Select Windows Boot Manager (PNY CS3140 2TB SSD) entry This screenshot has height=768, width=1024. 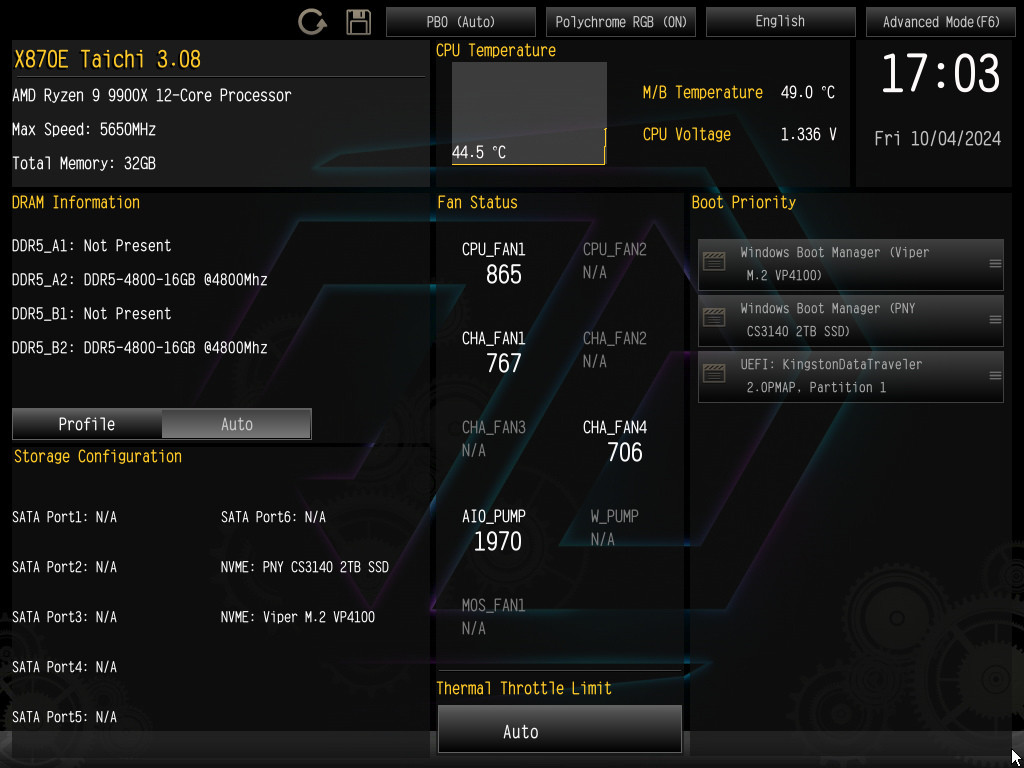[x=851, y=321]
